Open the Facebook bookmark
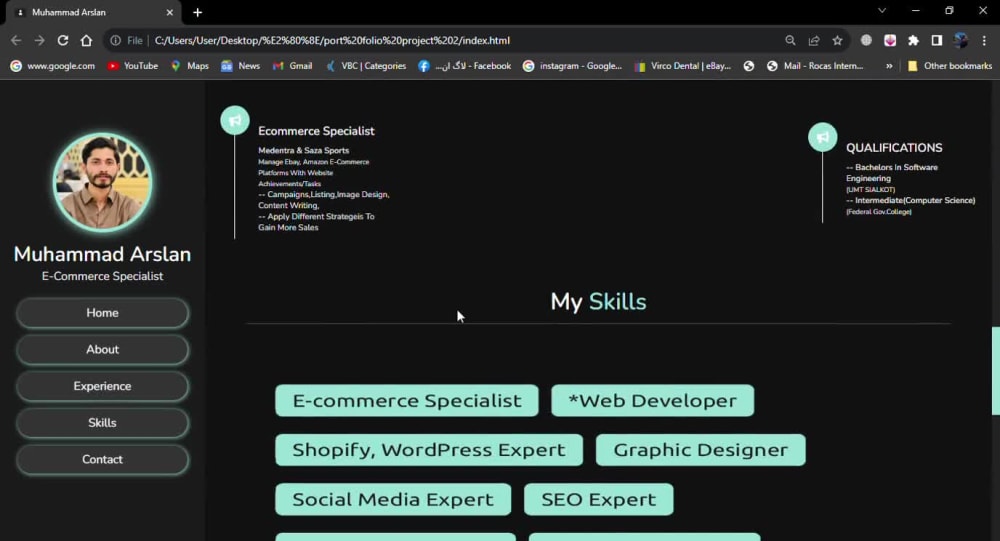Image resolution: width=1000 pixels, height=541 pixels. pyautogui.click(x=465, y=66)
